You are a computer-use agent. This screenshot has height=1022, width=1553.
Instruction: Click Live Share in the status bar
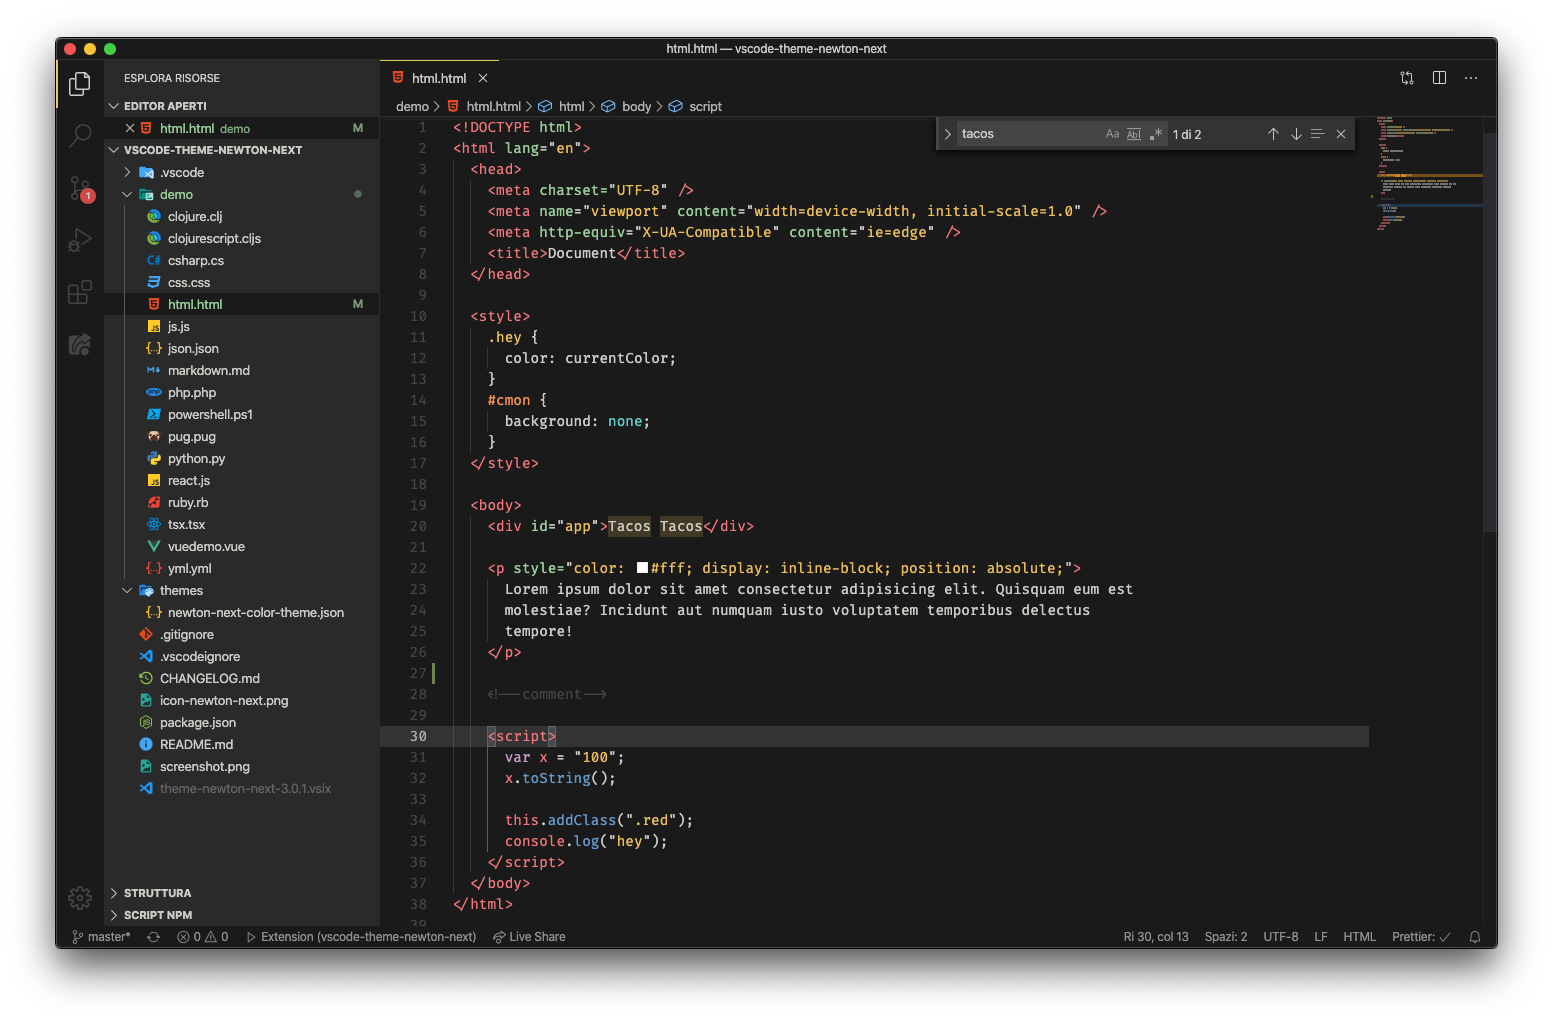pyautogui.click(x=529, y=937)
